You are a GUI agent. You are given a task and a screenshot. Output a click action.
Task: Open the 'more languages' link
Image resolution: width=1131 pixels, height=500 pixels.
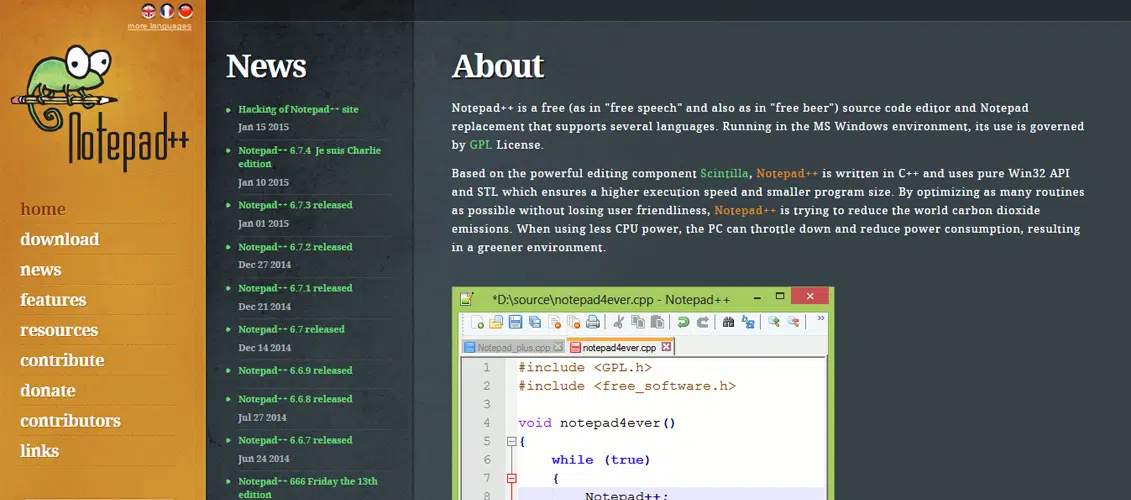159,26
